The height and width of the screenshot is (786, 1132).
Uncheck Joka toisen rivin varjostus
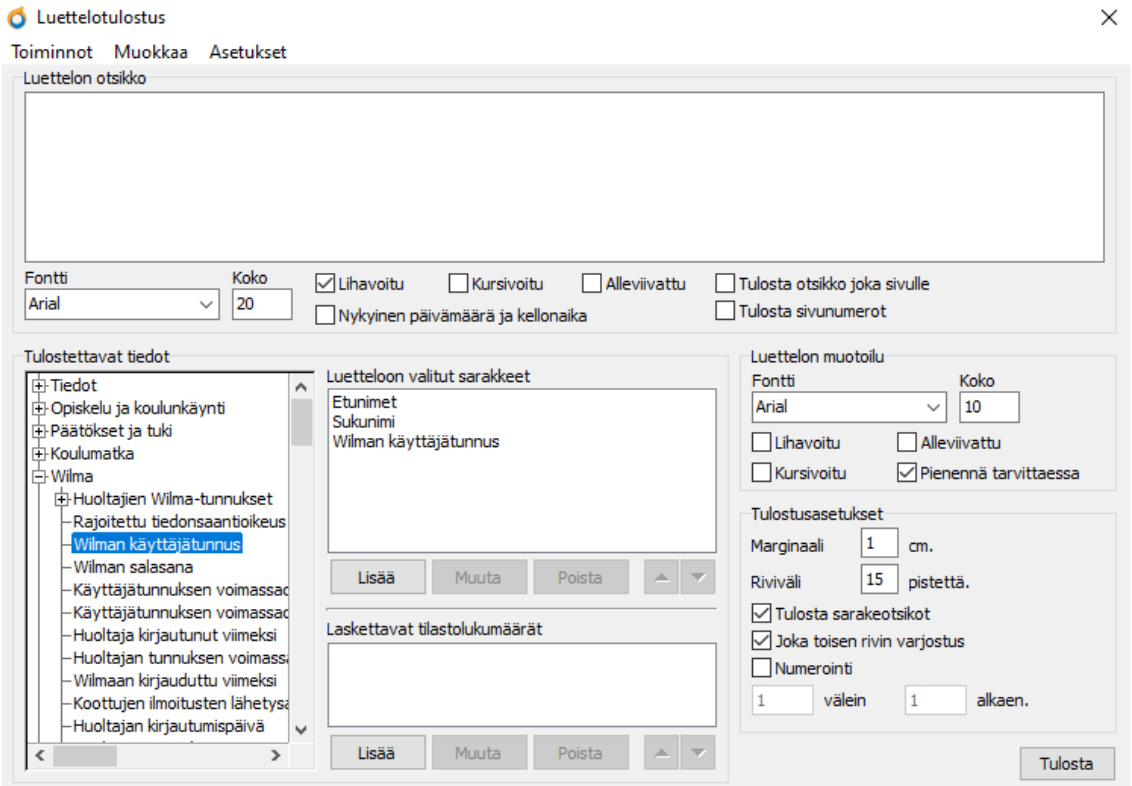click(x=762, y=641)
